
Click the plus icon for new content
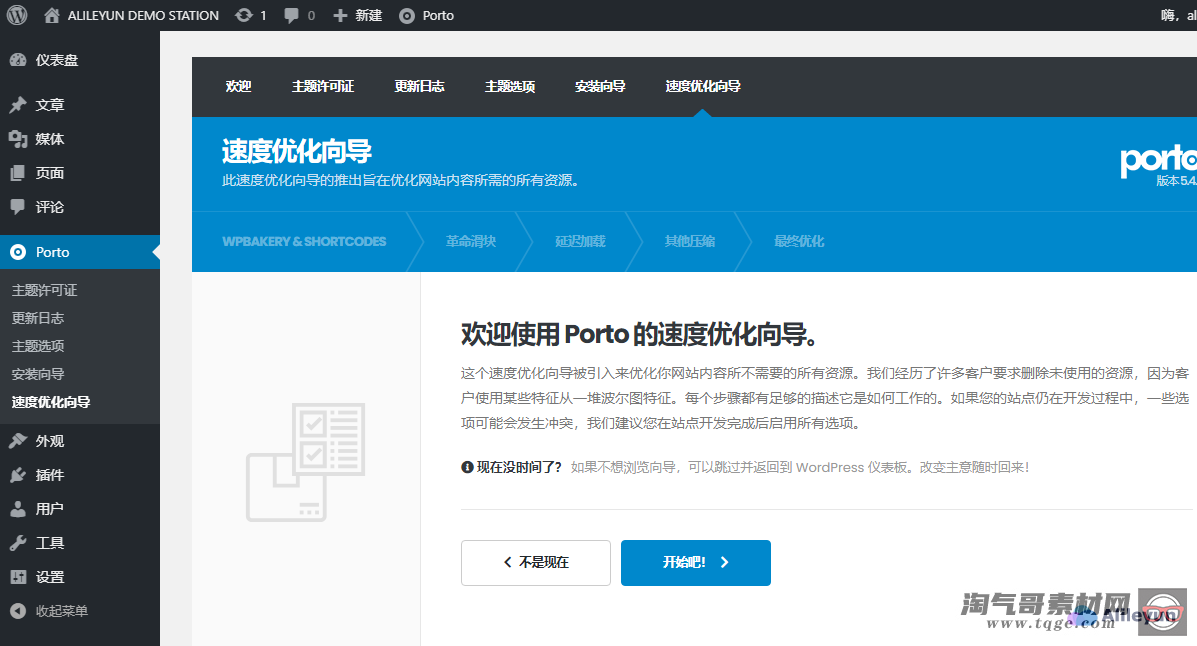pyautogui.click(x=340, y=15)
